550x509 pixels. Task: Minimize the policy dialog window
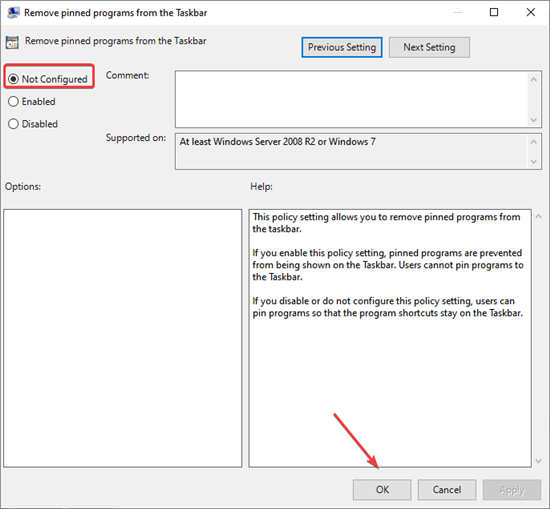pyautogui.click(x=458, y=12)
